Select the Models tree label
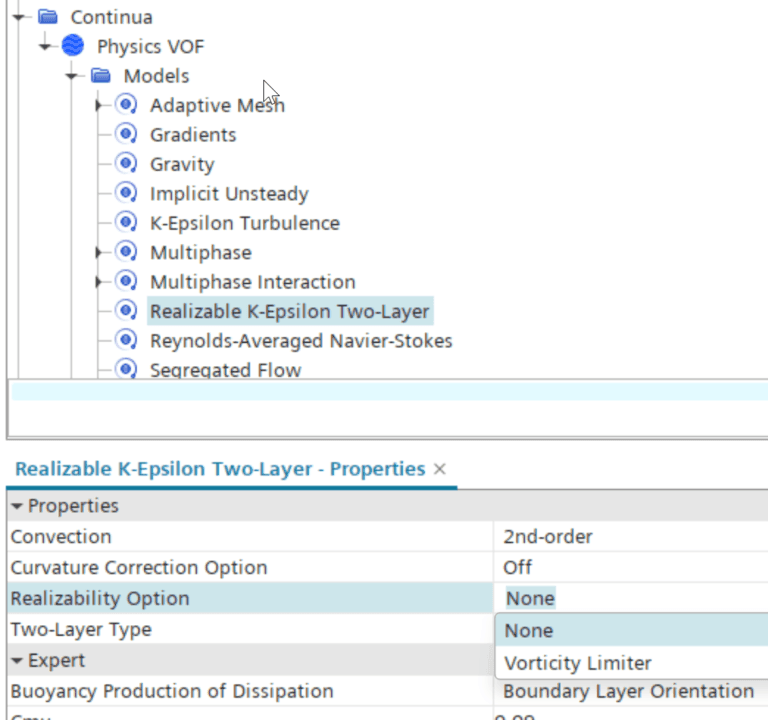 pyautogui.click(x=156, y=76)
